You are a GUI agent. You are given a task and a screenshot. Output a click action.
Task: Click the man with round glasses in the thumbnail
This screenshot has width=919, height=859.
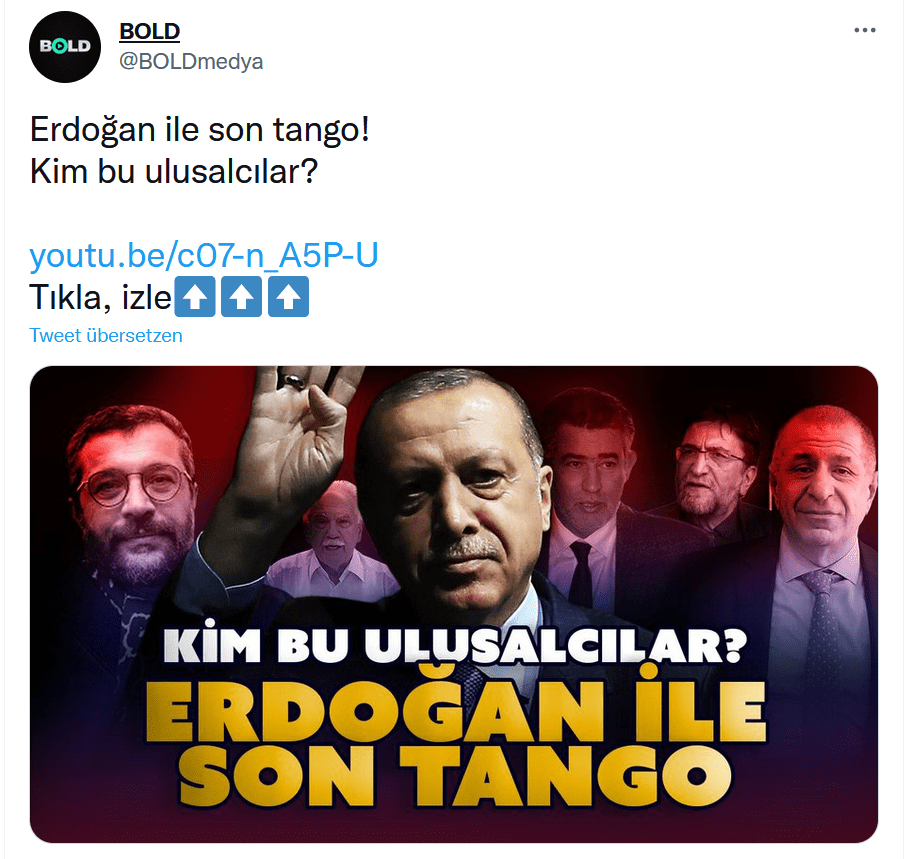click(x=132, y=498)
